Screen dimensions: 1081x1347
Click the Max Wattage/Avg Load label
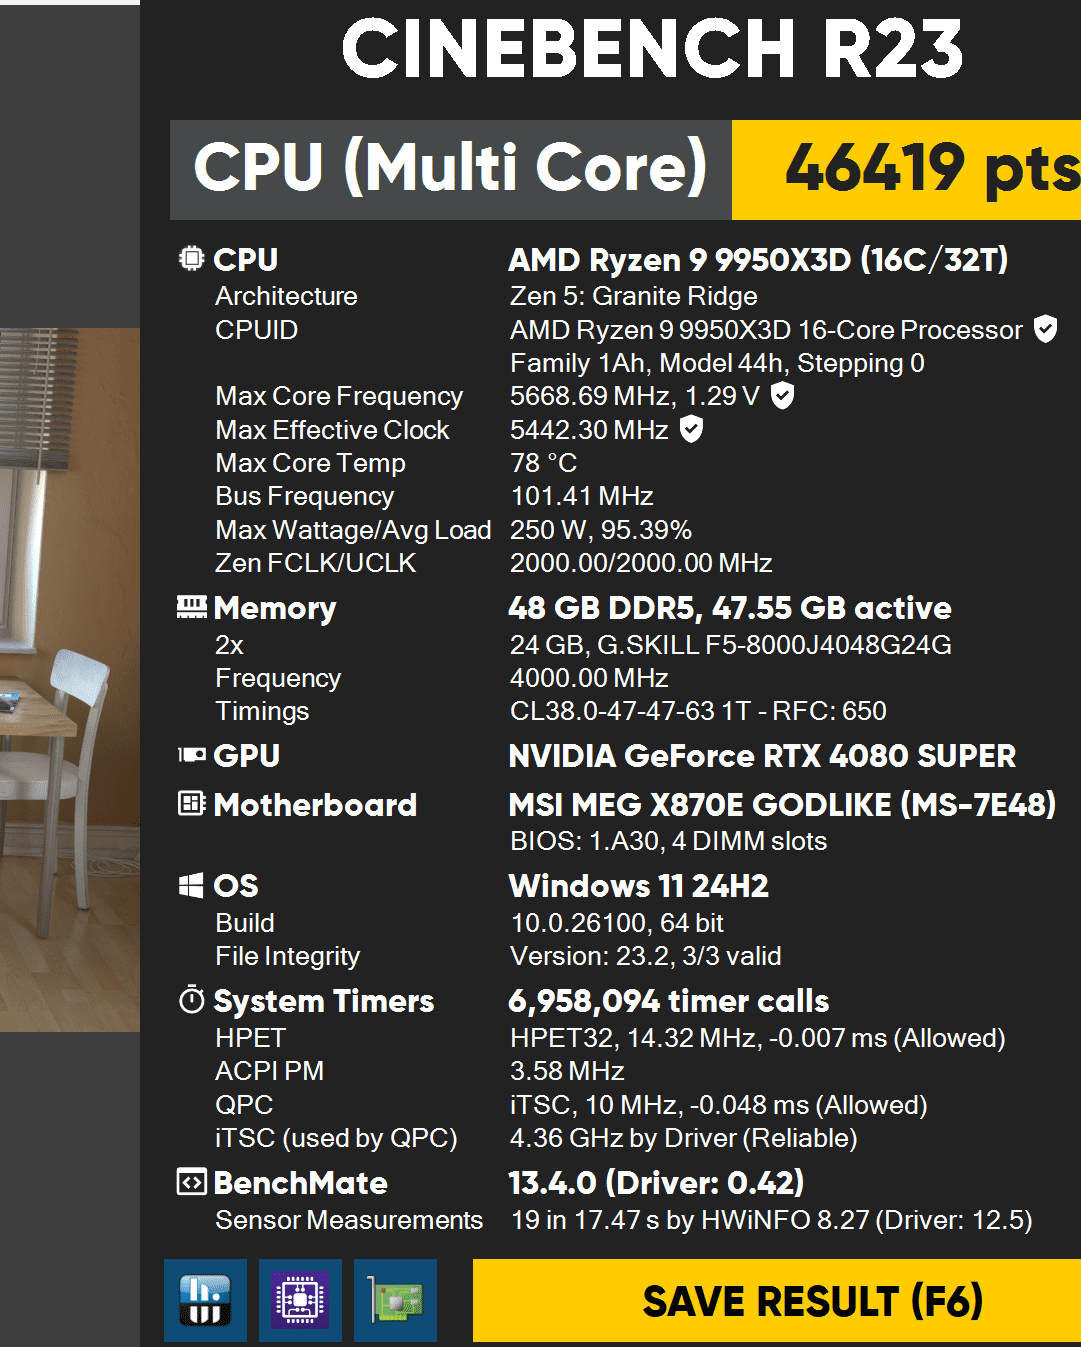point(353,530)
